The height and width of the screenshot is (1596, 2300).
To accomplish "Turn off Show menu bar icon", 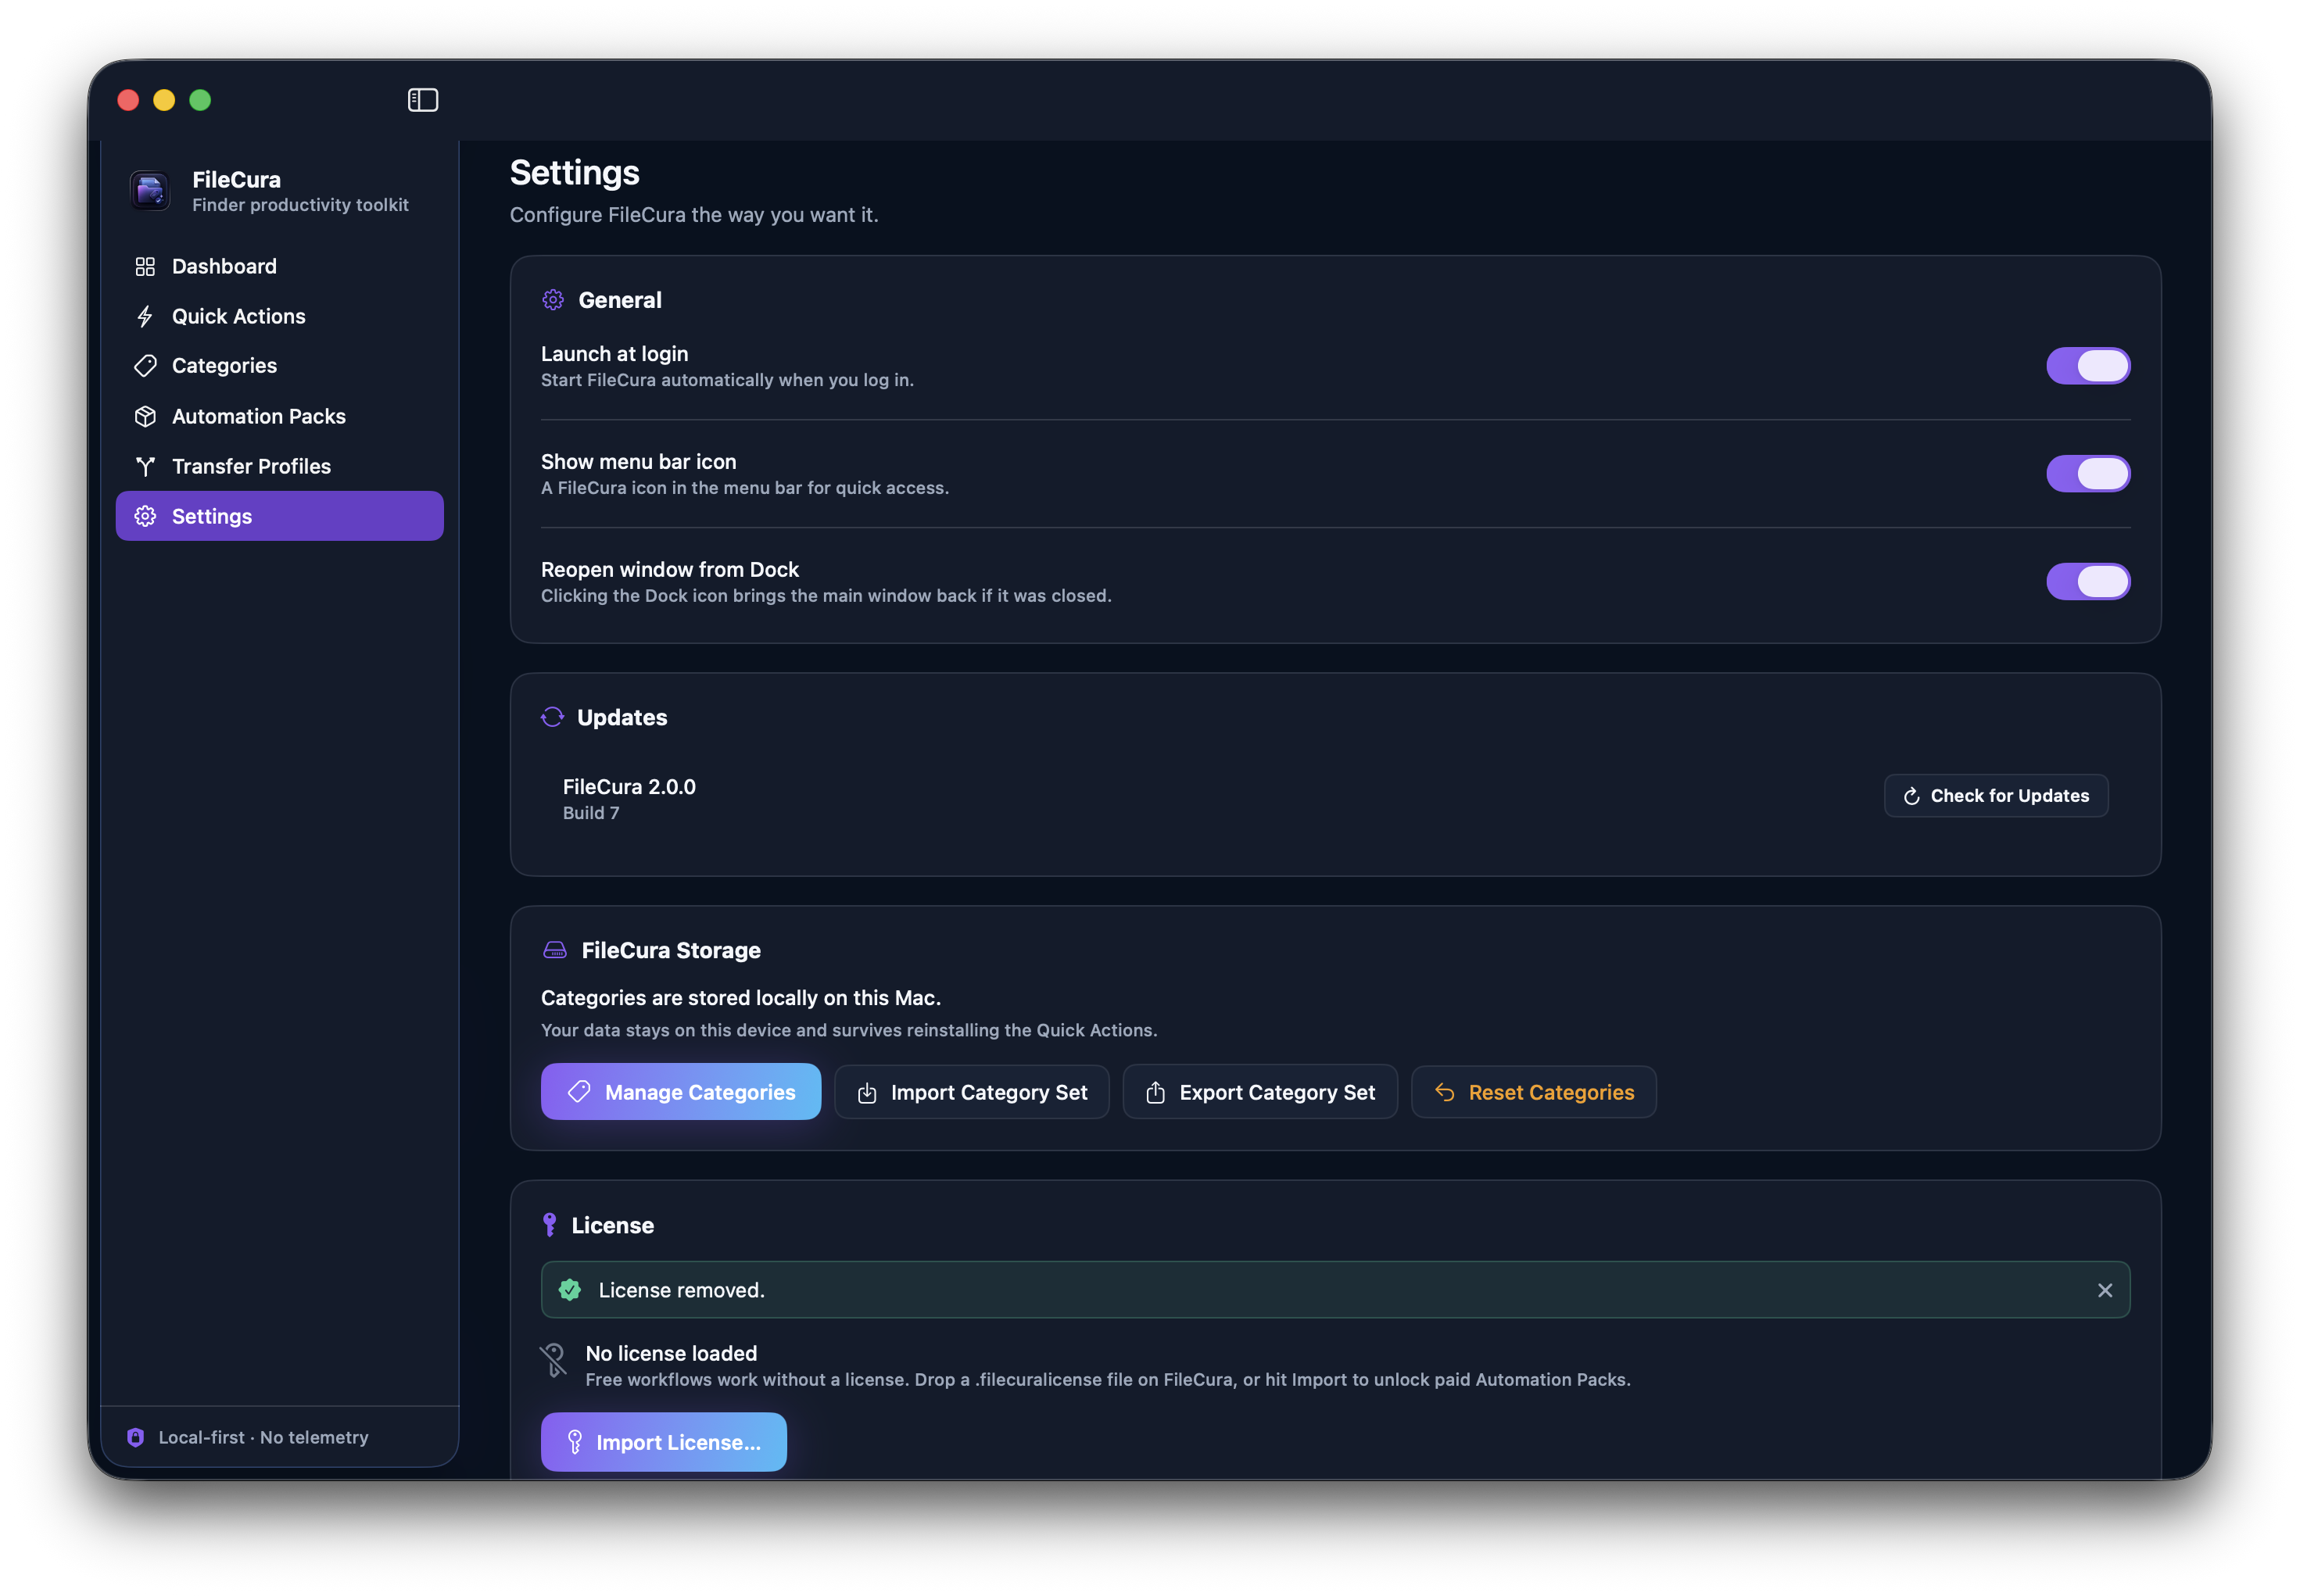I will coord(2088,474).
